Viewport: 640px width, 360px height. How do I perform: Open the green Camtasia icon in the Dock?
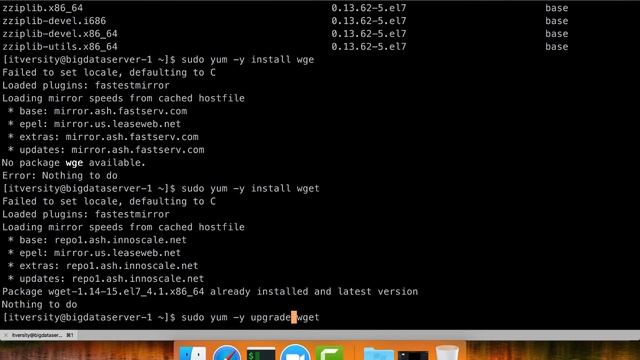[x=329, y=353]
